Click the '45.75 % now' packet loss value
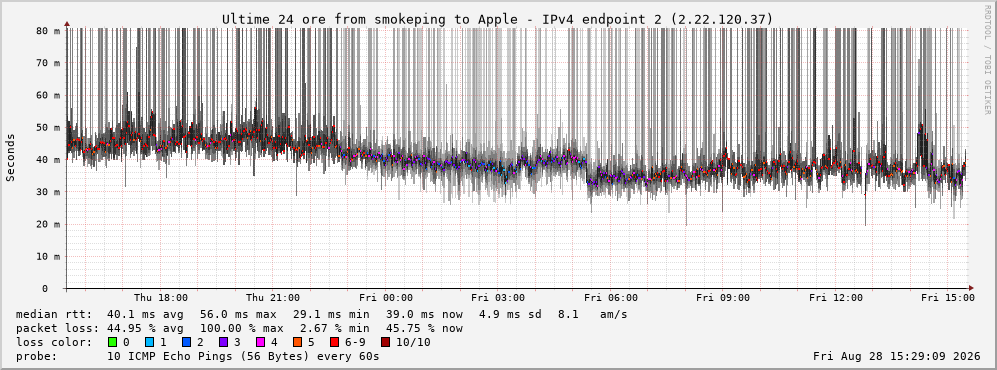The image size is (997, 370). coord(424,329)
